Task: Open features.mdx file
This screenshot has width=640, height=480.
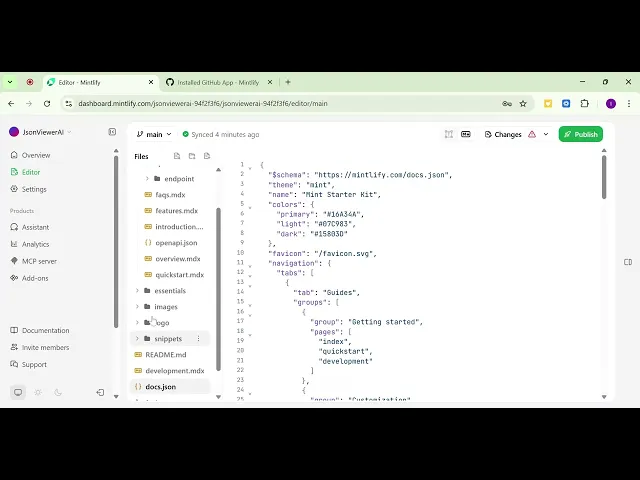Action: (176, 211)
